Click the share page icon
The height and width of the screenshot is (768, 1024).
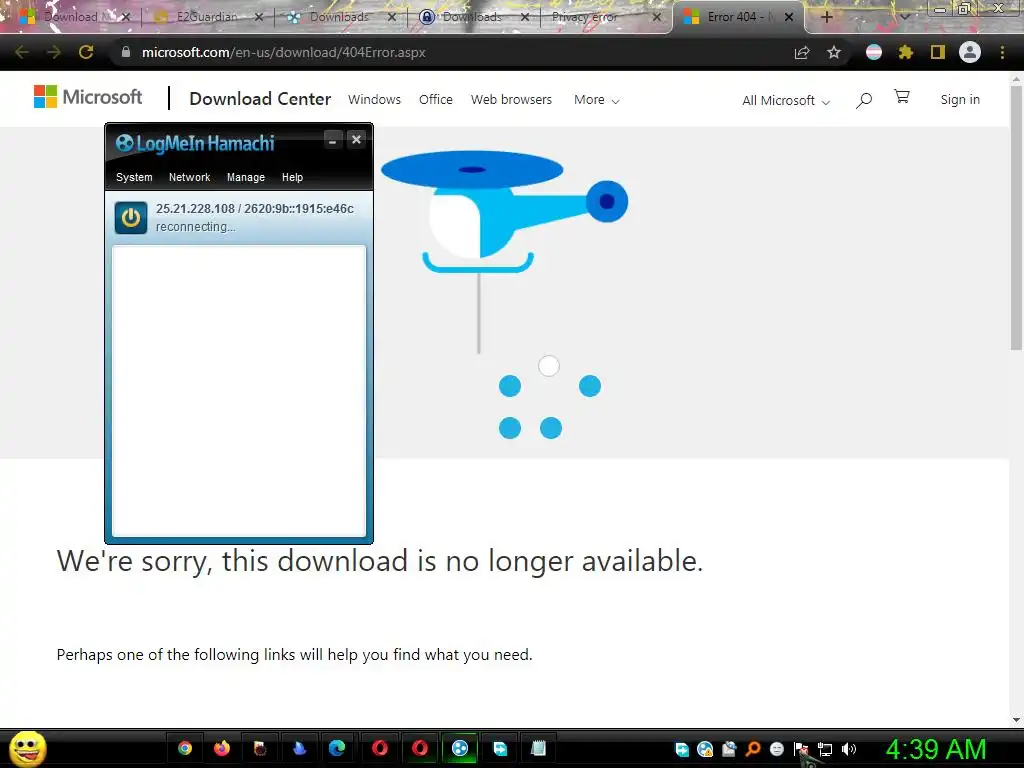point(802,52)
